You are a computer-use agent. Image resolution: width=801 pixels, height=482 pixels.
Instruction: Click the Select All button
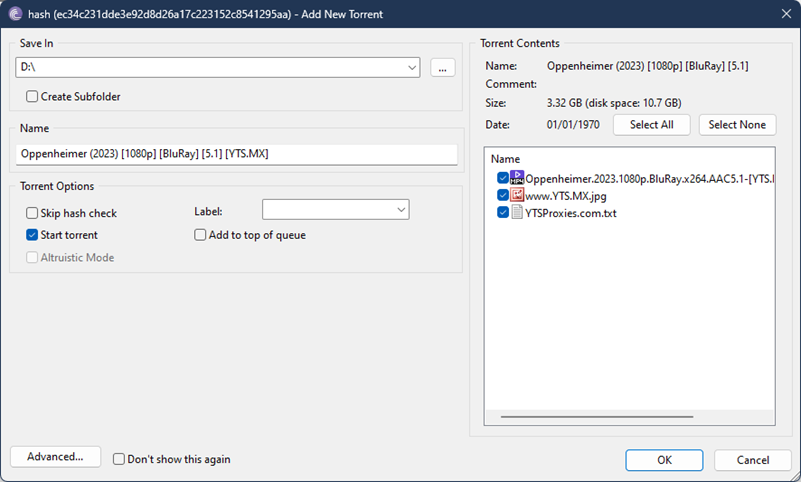(x=651, y=125)
